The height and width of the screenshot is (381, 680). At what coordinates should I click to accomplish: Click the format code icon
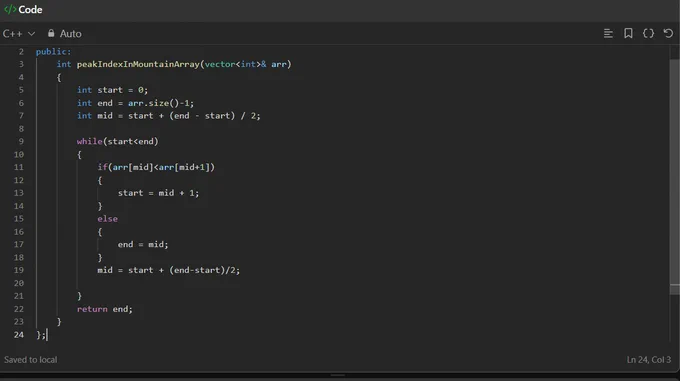pyautogui.click(x=608, y=33)
